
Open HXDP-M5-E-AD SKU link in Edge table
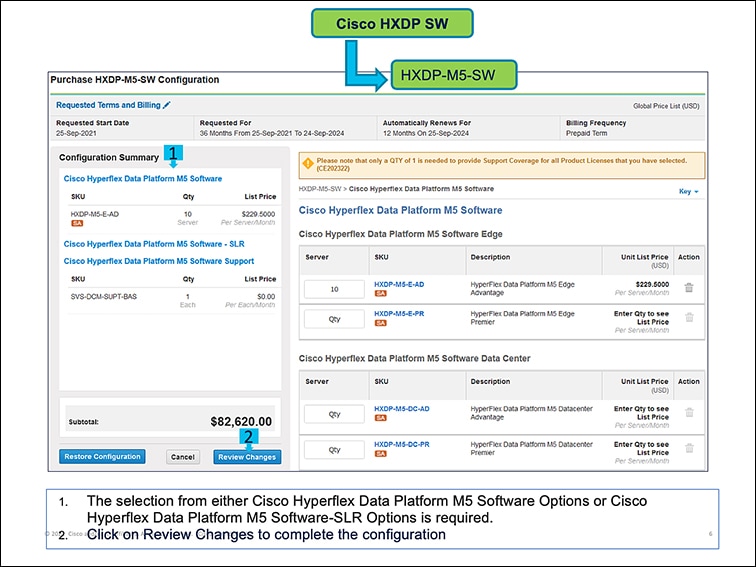pos(399,284)
